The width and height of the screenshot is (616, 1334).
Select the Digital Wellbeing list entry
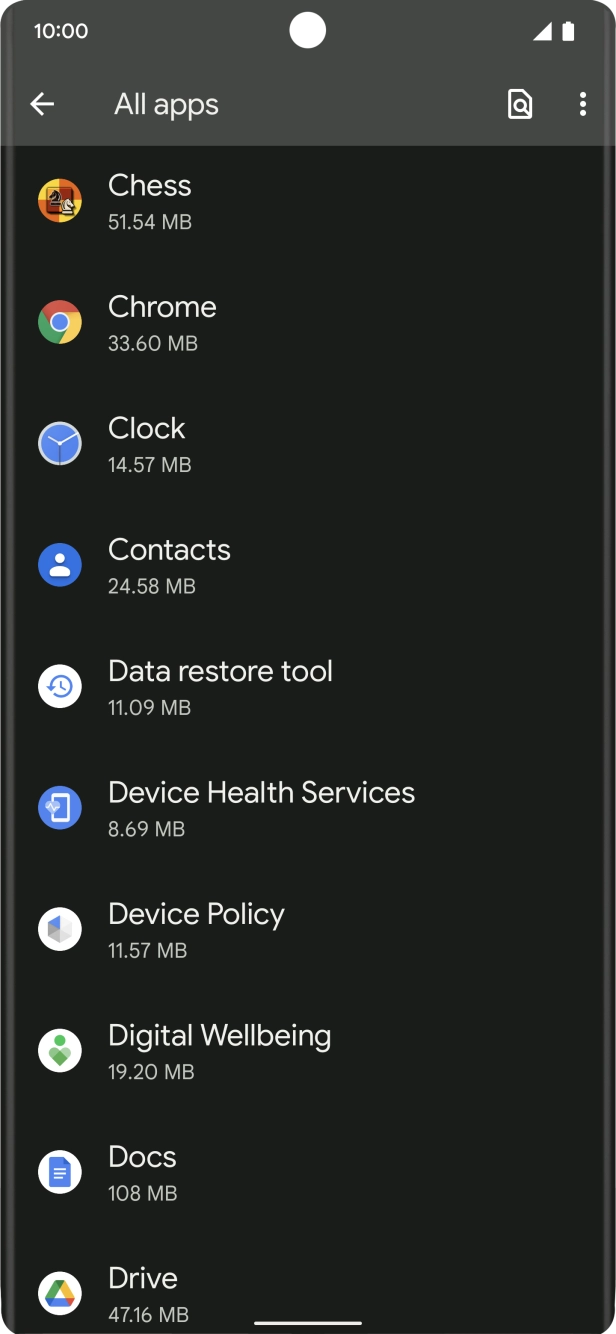pyautogui.click(x=300, y=1050)
